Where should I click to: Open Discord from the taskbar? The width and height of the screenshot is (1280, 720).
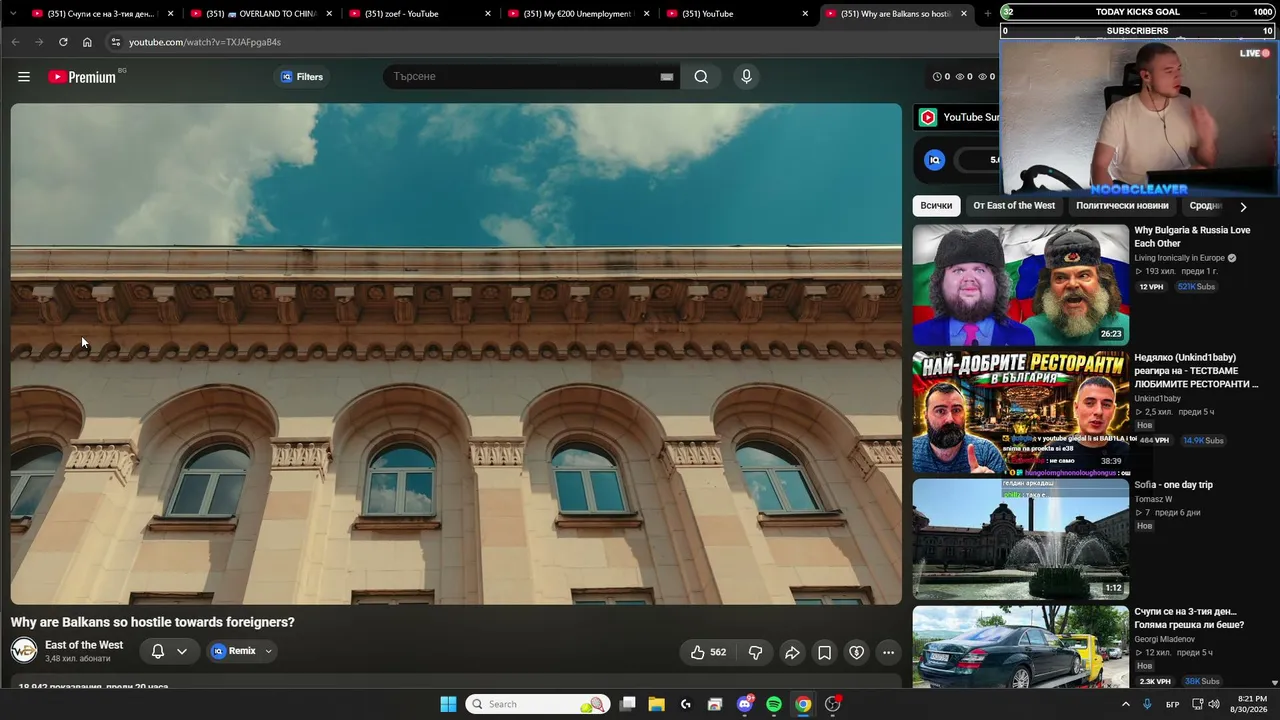tap(745, 704)
